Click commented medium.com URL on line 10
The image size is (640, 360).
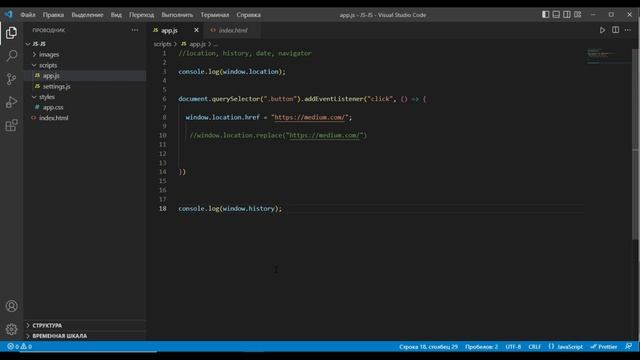tap(324, 136)
